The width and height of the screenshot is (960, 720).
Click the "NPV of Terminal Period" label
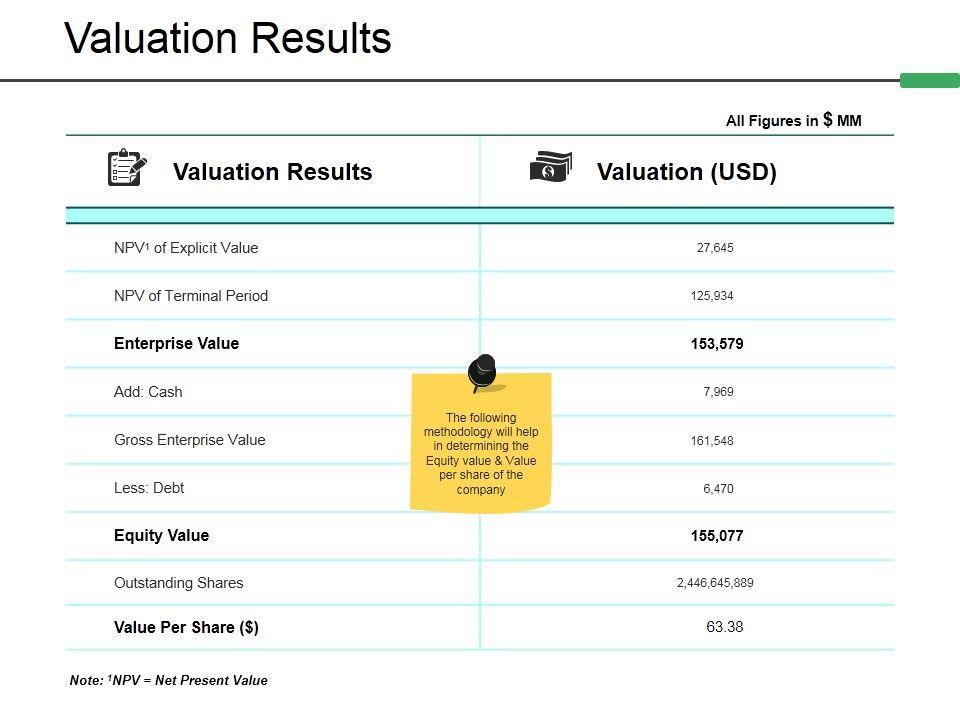point(191,296)
